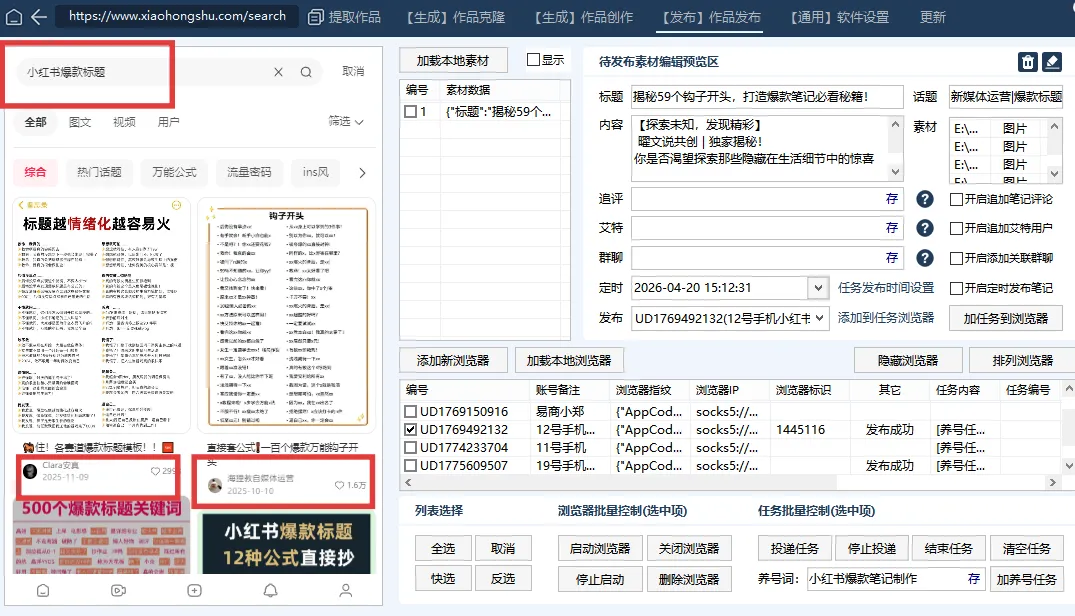
Task: Open the trash icon in the preview area
Action: click(1028, 62)
